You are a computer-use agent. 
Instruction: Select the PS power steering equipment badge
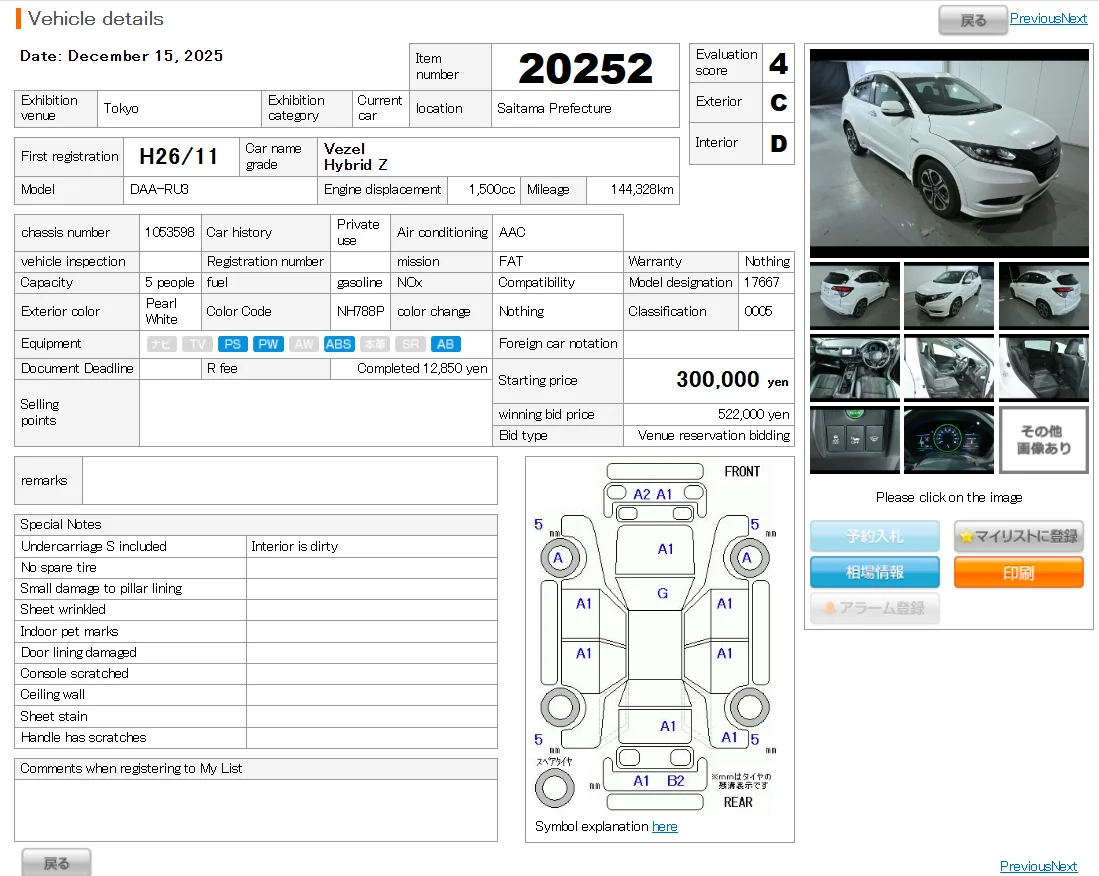232,344
